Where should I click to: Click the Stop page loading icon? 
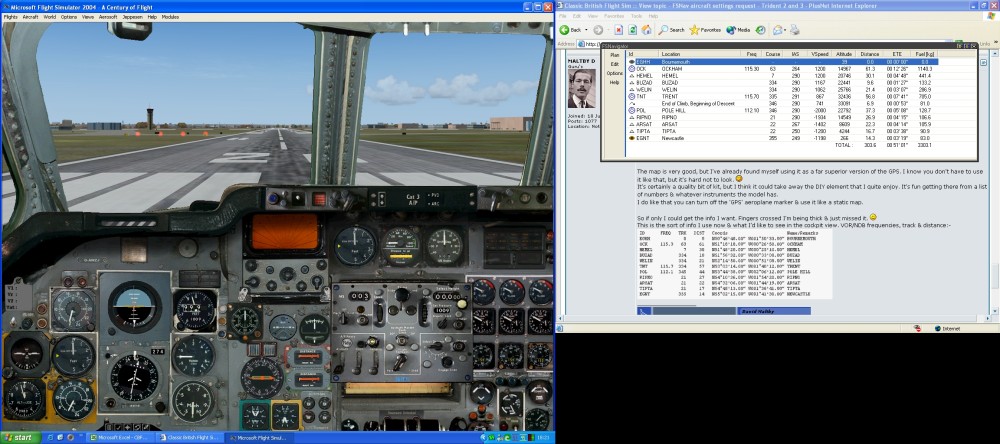(619, 30)
